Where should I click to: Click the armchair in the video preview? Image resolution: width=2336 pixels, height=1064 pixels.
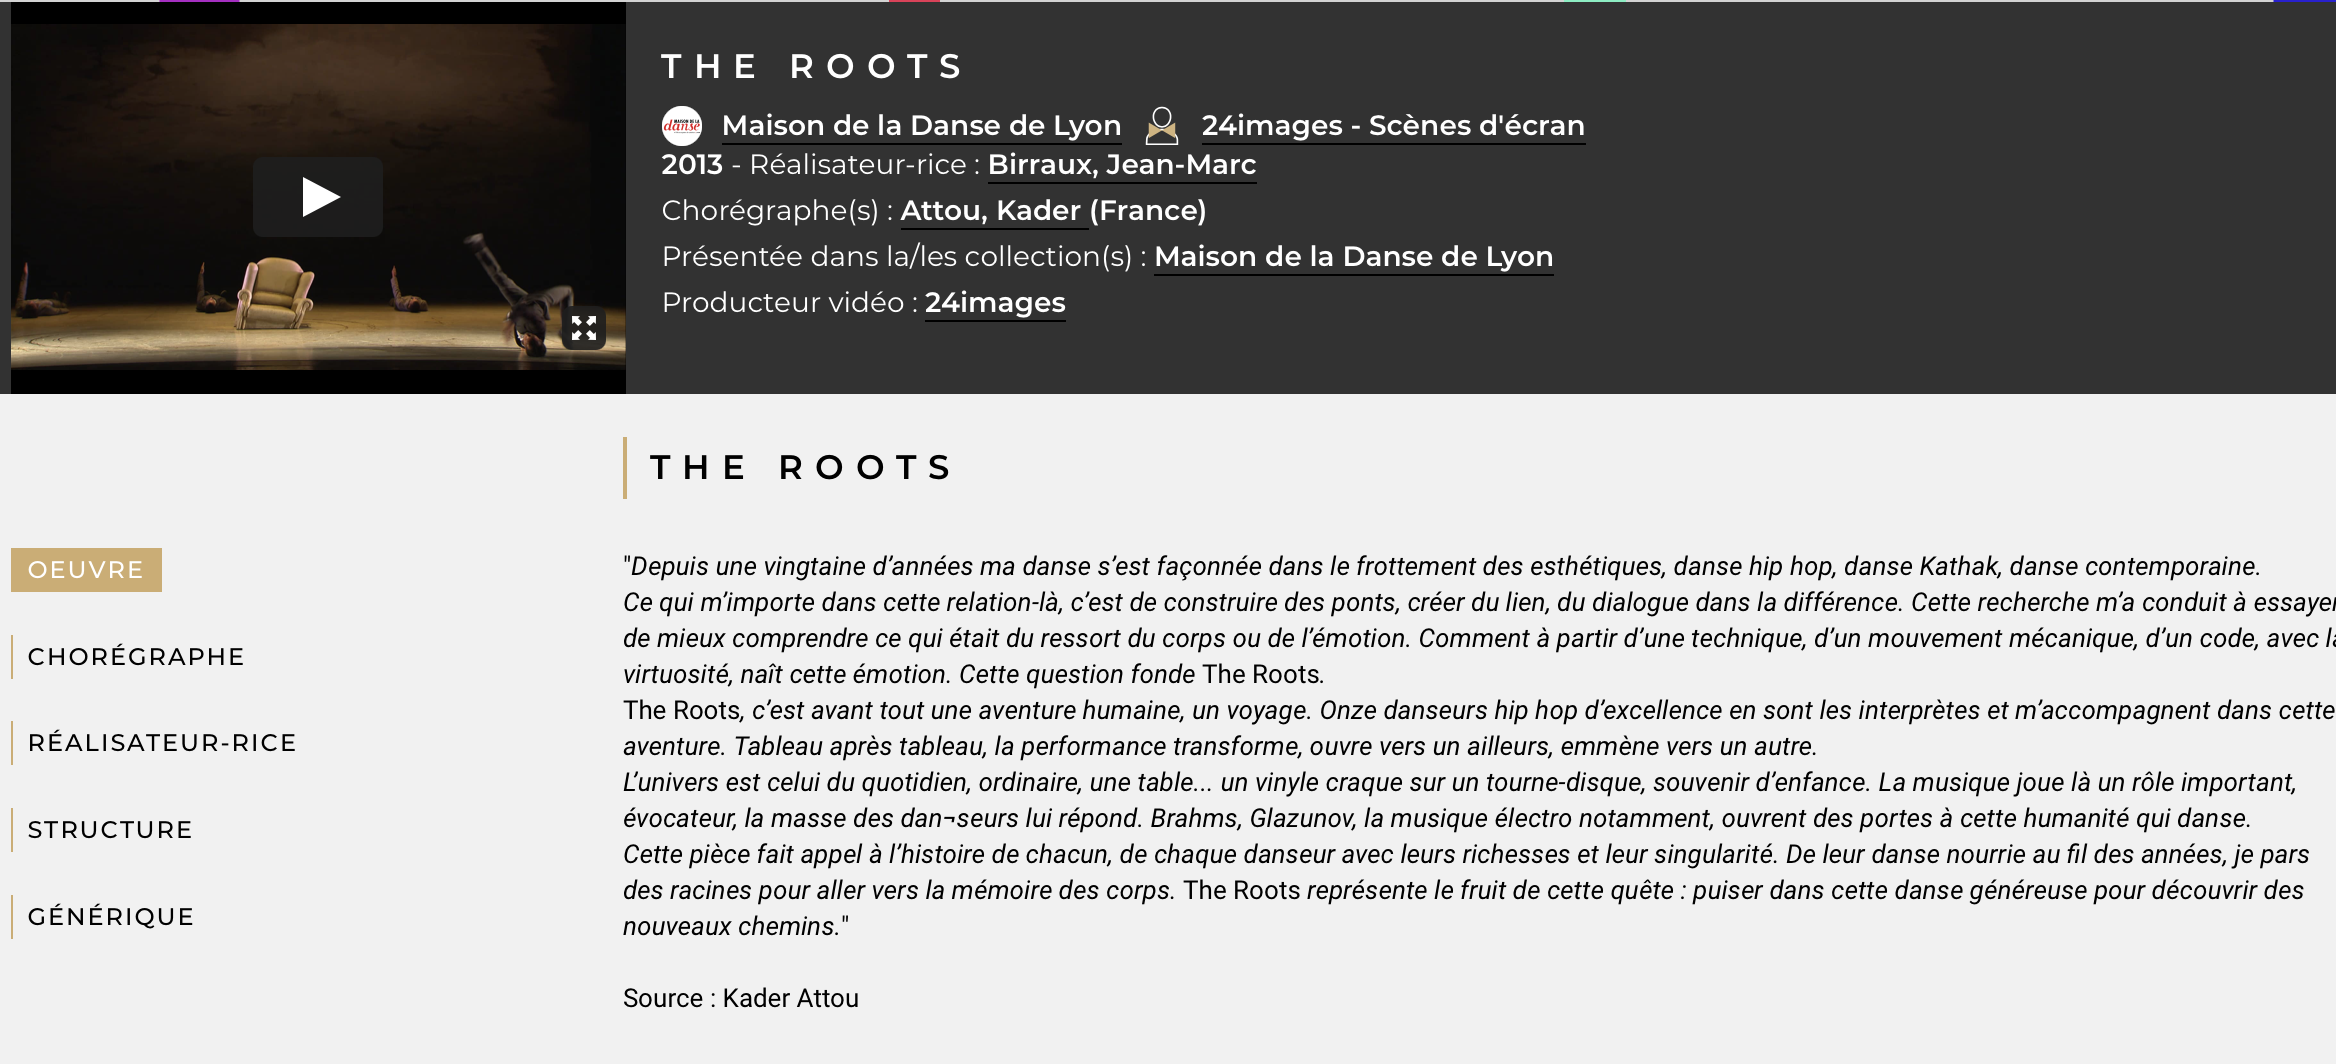click(x=273, y=292)
